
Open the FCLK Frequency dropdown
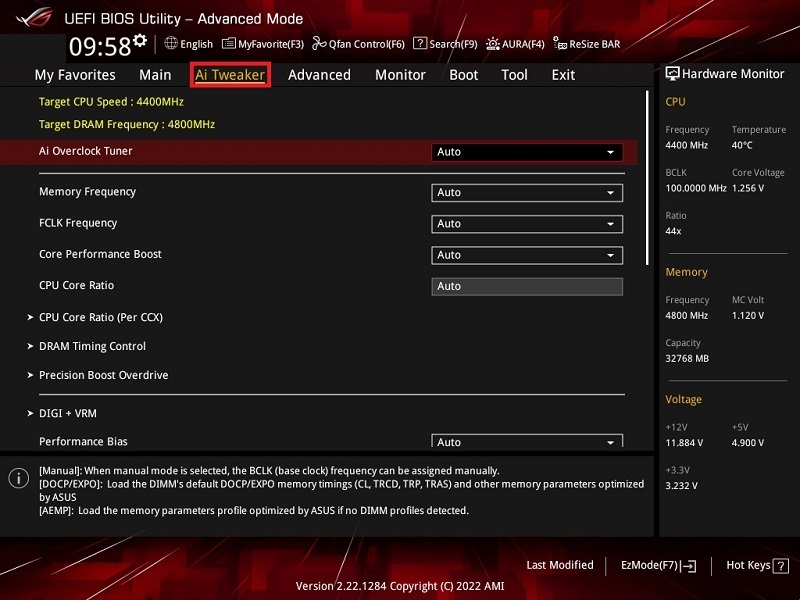pos(527,224)
